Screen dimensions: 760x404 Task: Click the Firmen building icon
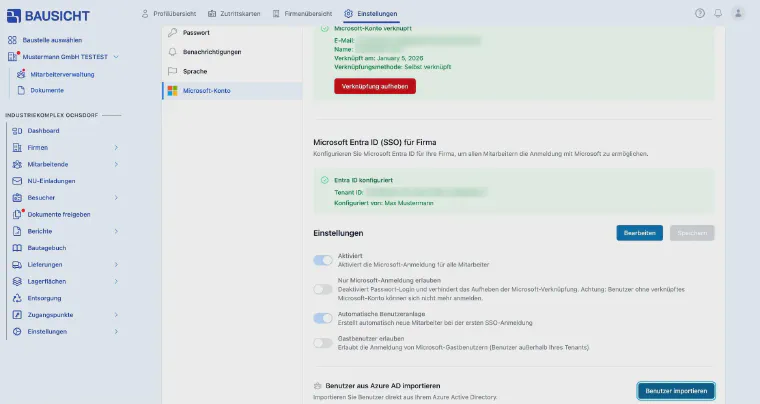point(17,147)
